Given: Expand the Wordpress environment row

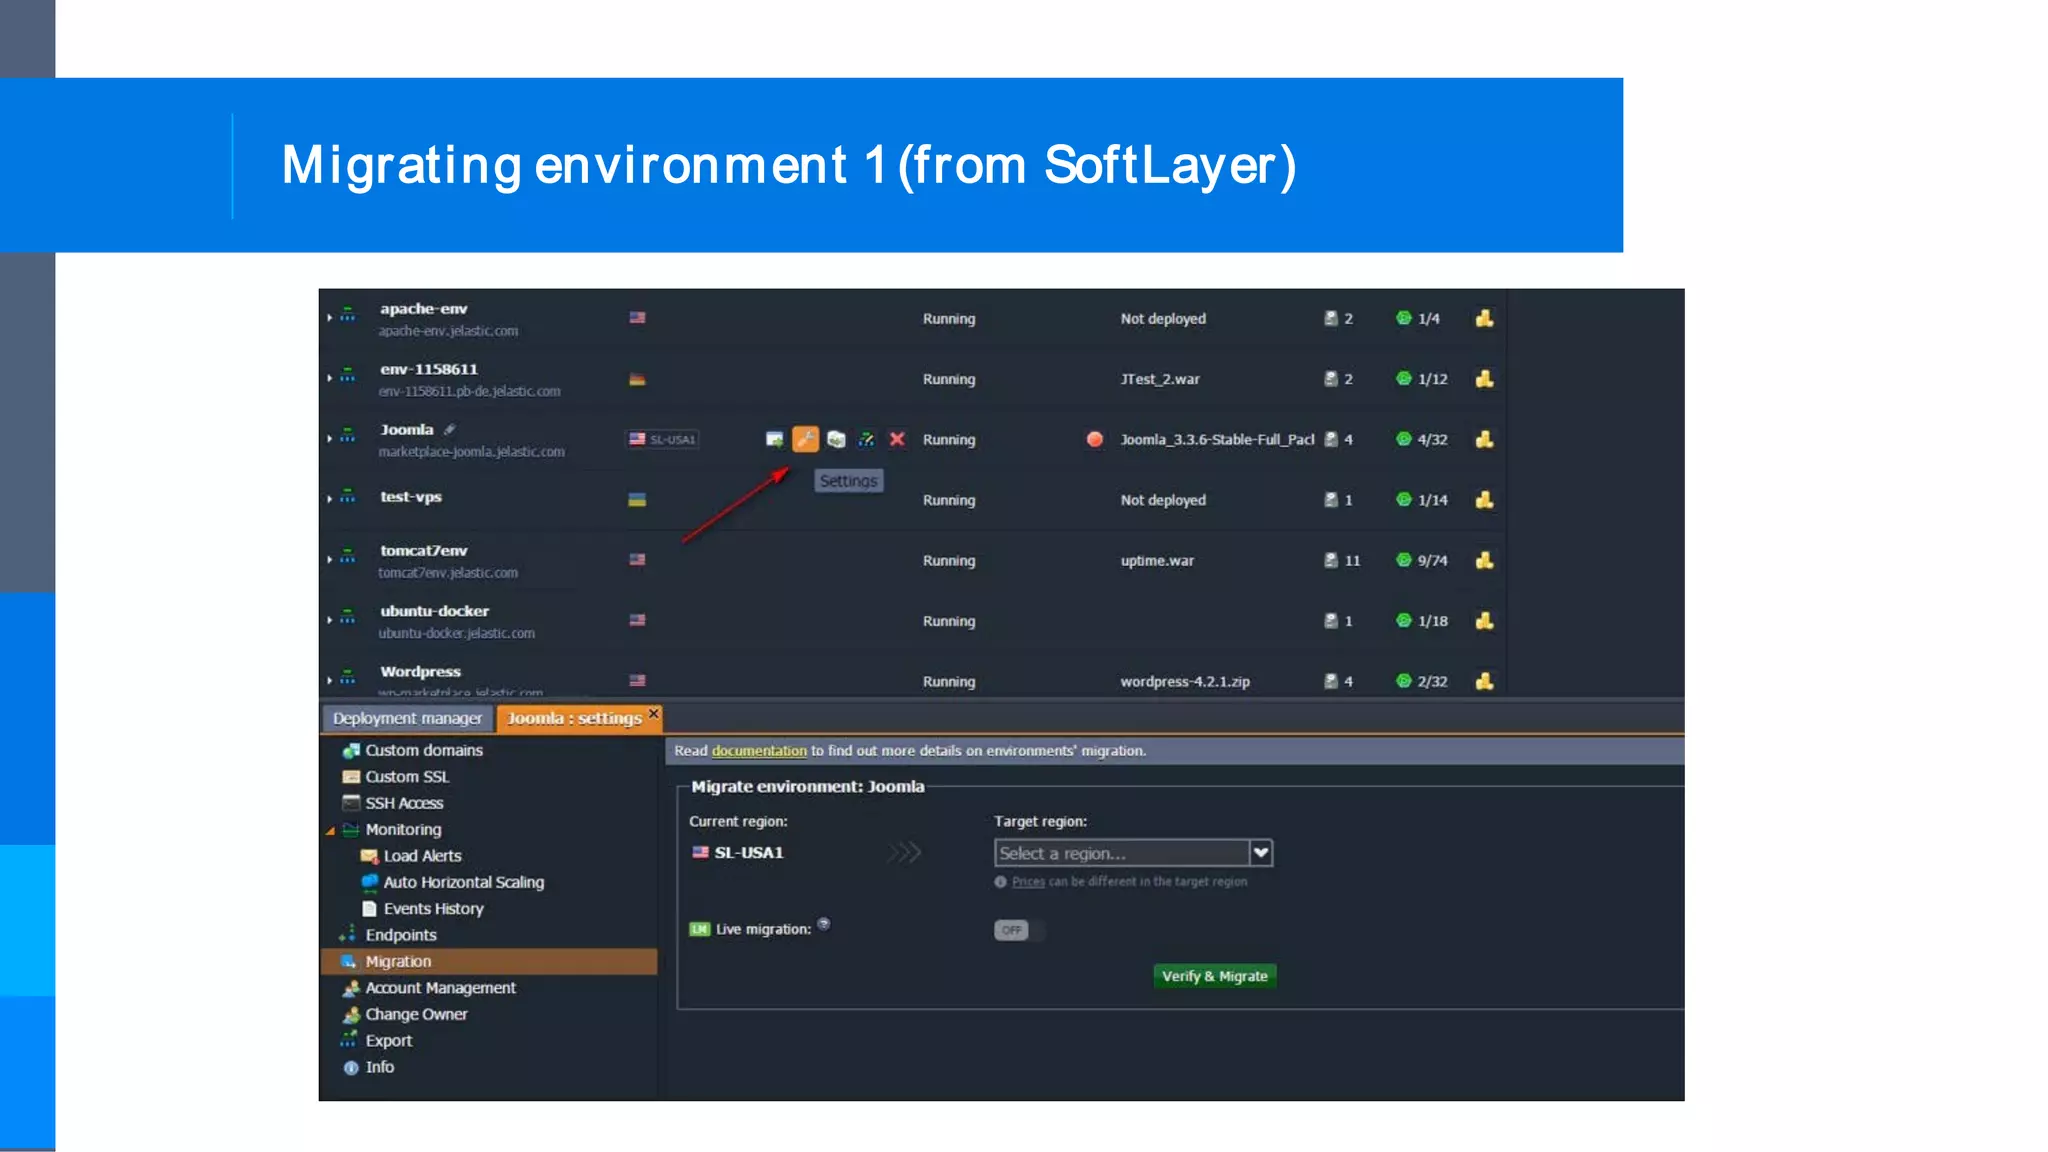Looking at the screenshot, I should (x=329, y=681).
